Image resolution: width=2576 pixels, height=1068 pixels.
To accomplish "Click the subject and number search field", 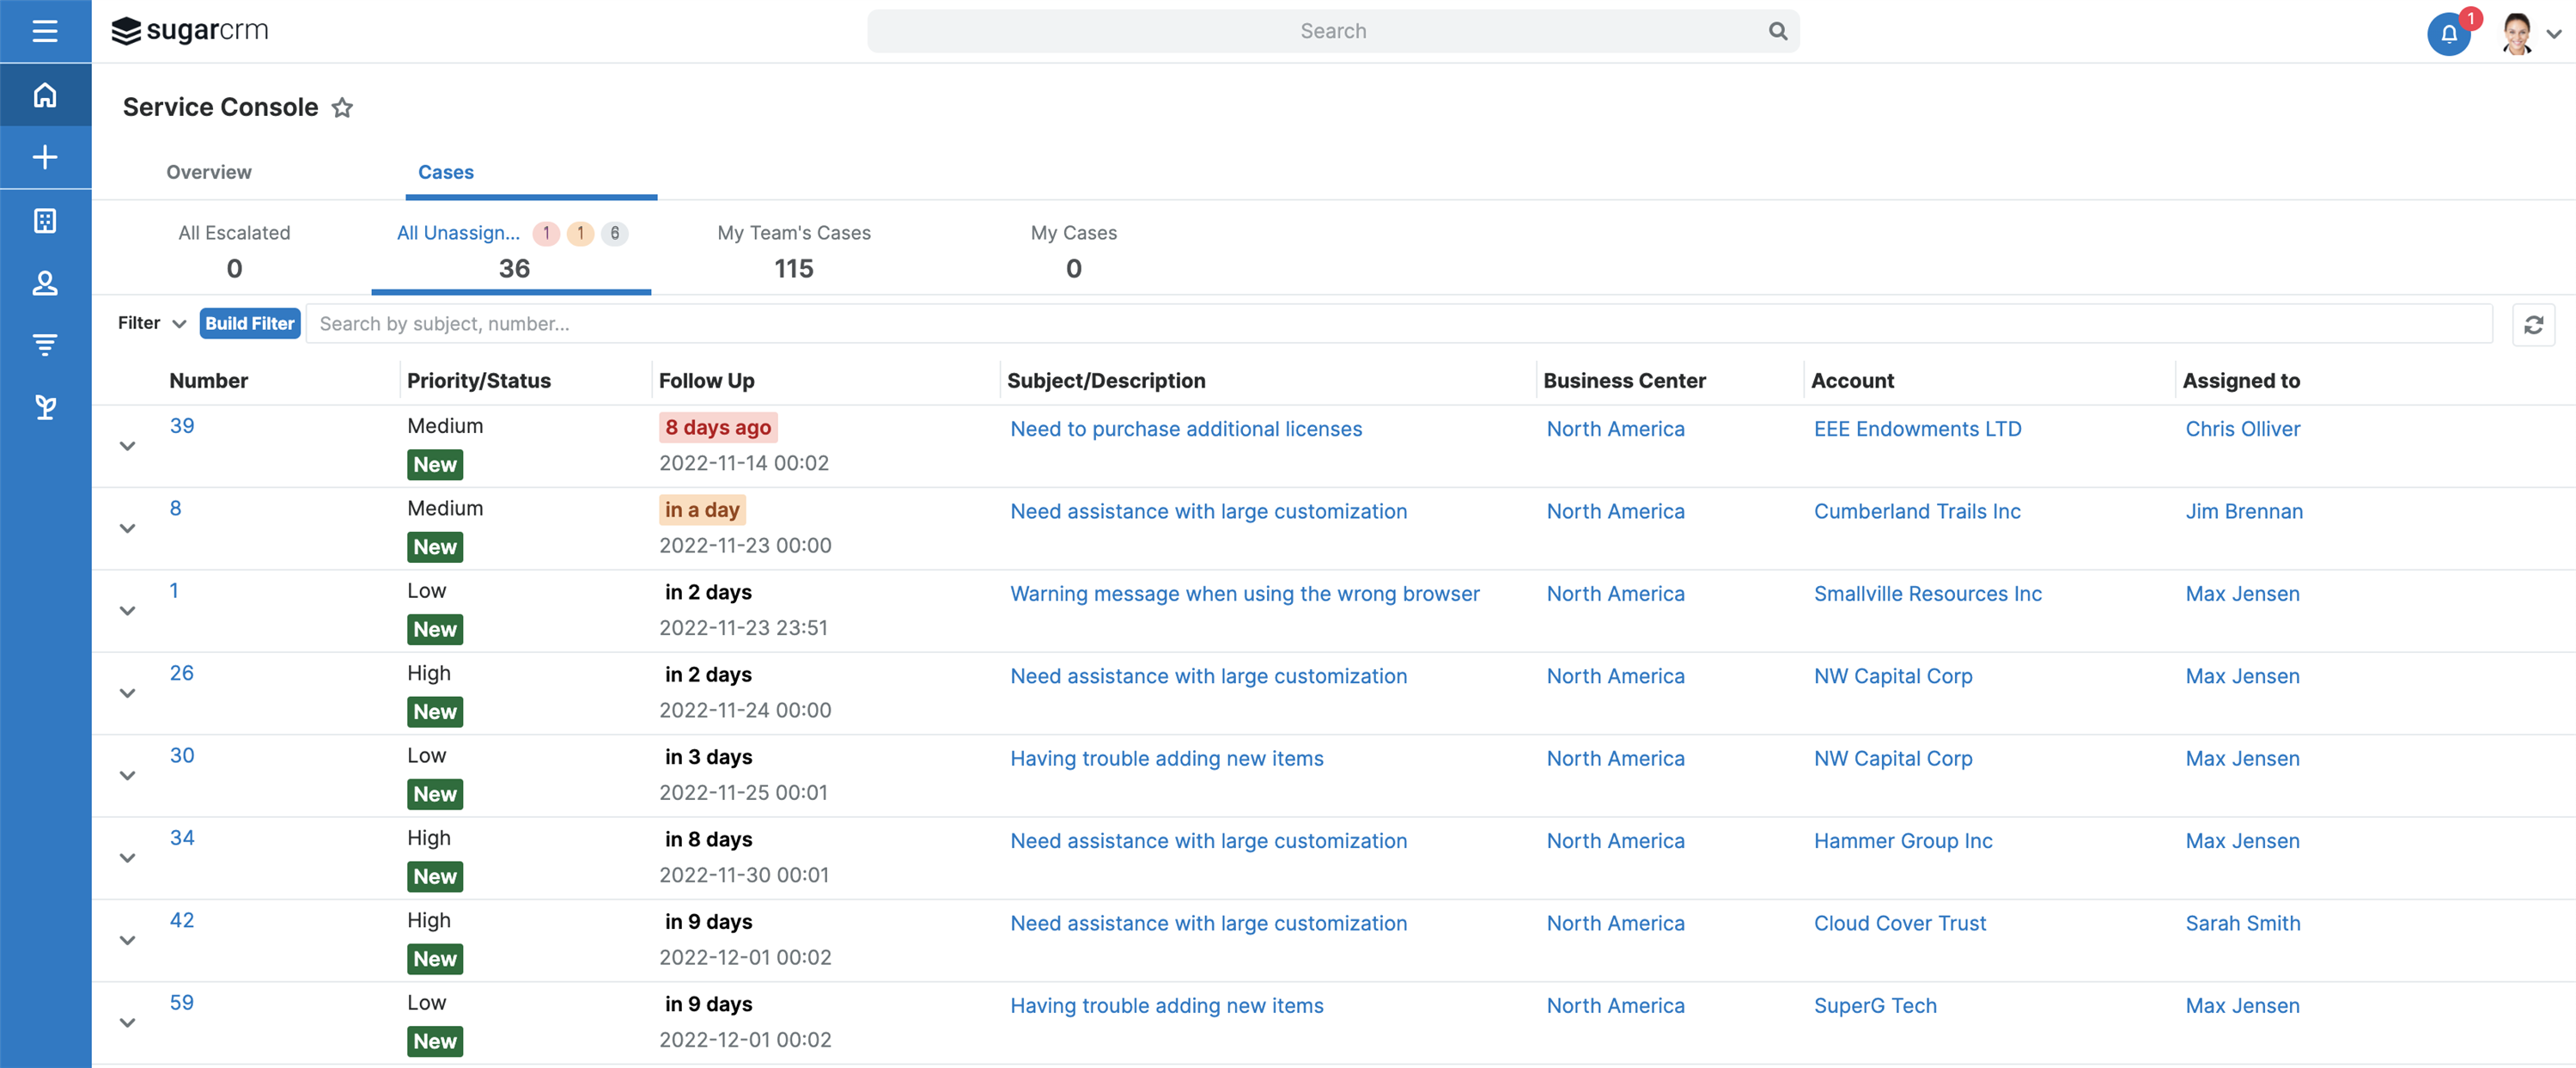I will [x=1398, y=324].
